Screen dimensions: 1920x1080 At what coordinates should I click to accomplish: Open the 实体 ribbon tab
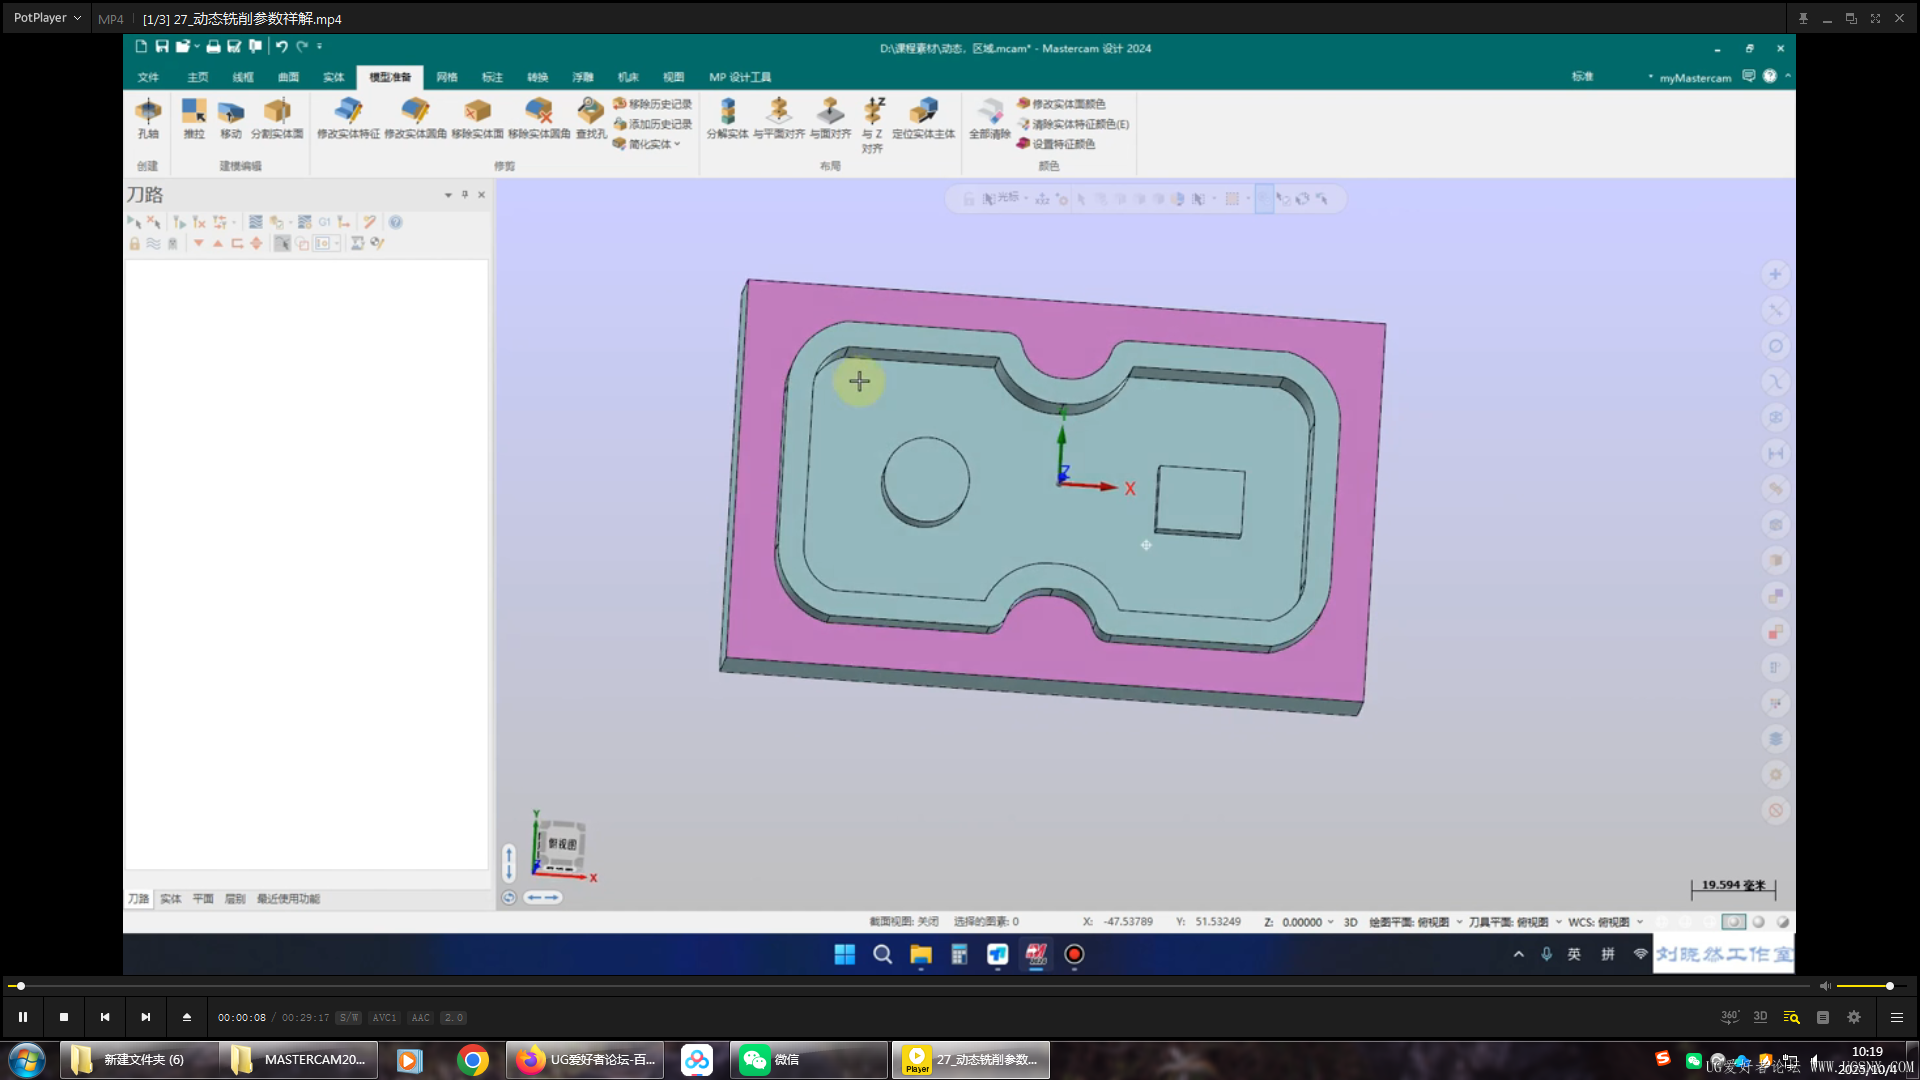coord(333,77)
